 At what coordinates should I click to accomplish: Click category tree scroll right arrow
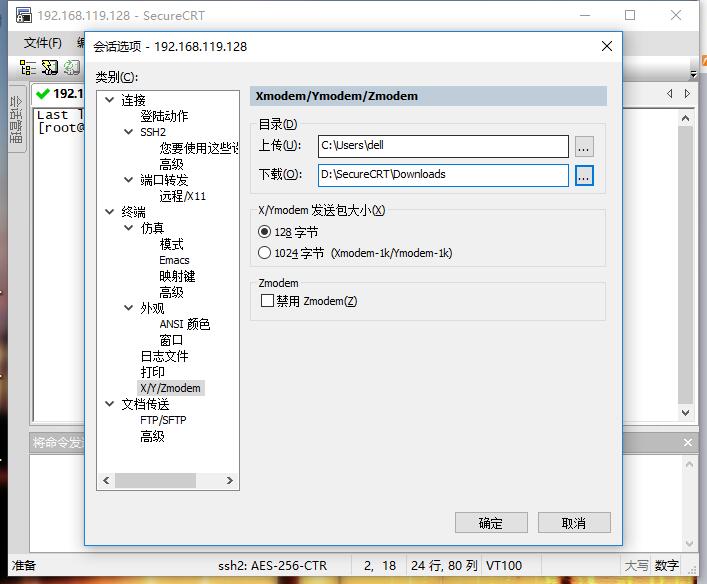pyautogui.click(x=230, y=481)
